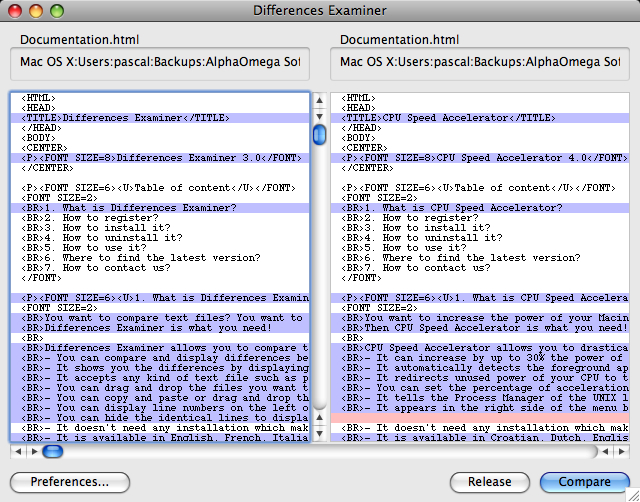
Task: Click the left Documentation.html file label
Action: point(80,40)
